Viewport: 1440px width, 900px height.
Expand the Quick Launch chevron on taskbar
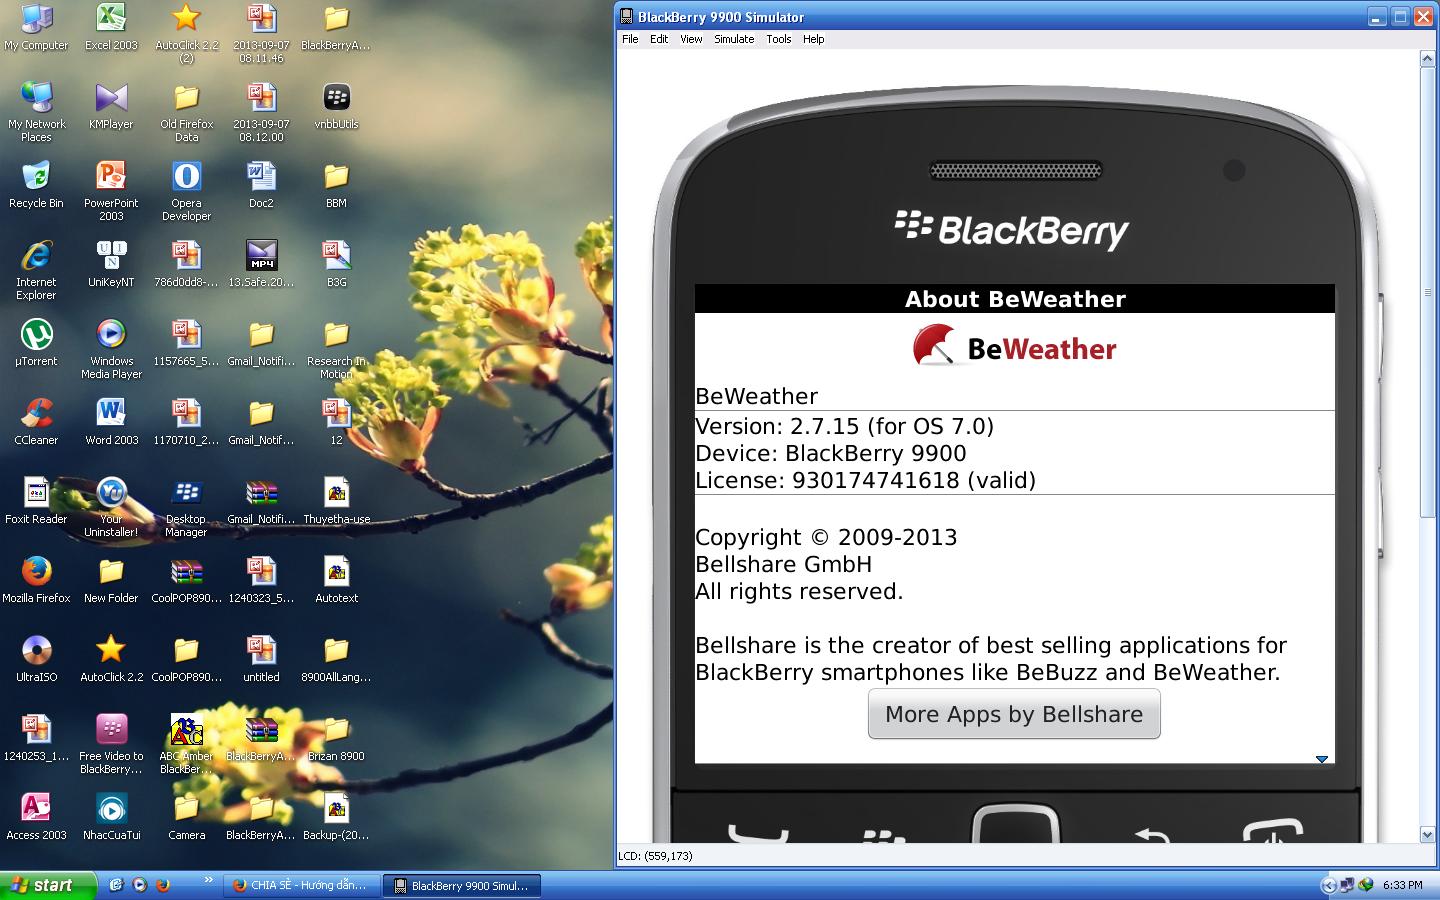(208, 880)
